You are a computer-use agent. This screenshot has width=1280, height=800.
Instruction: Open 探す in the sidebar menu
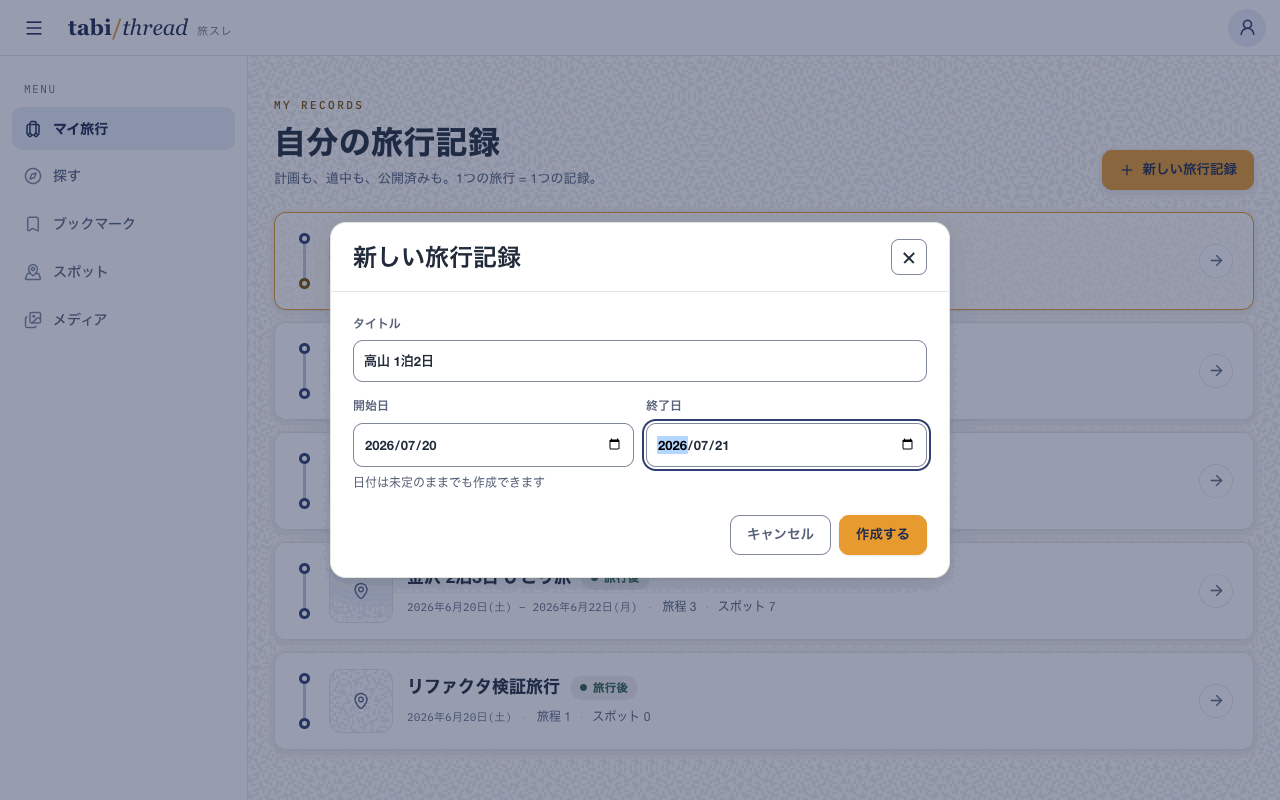point(123,176)
